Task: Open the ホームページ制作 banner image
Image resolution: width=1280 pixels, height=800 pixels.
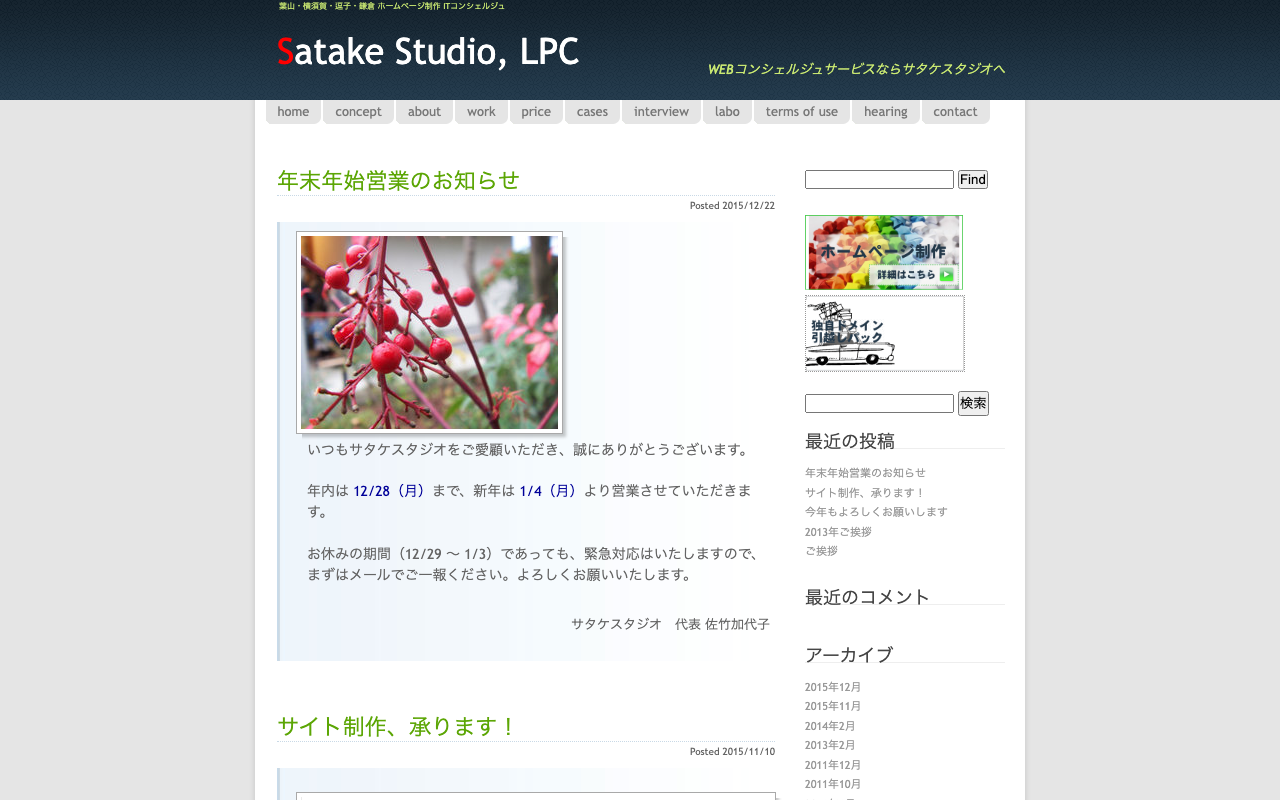Action: (884, 253)
